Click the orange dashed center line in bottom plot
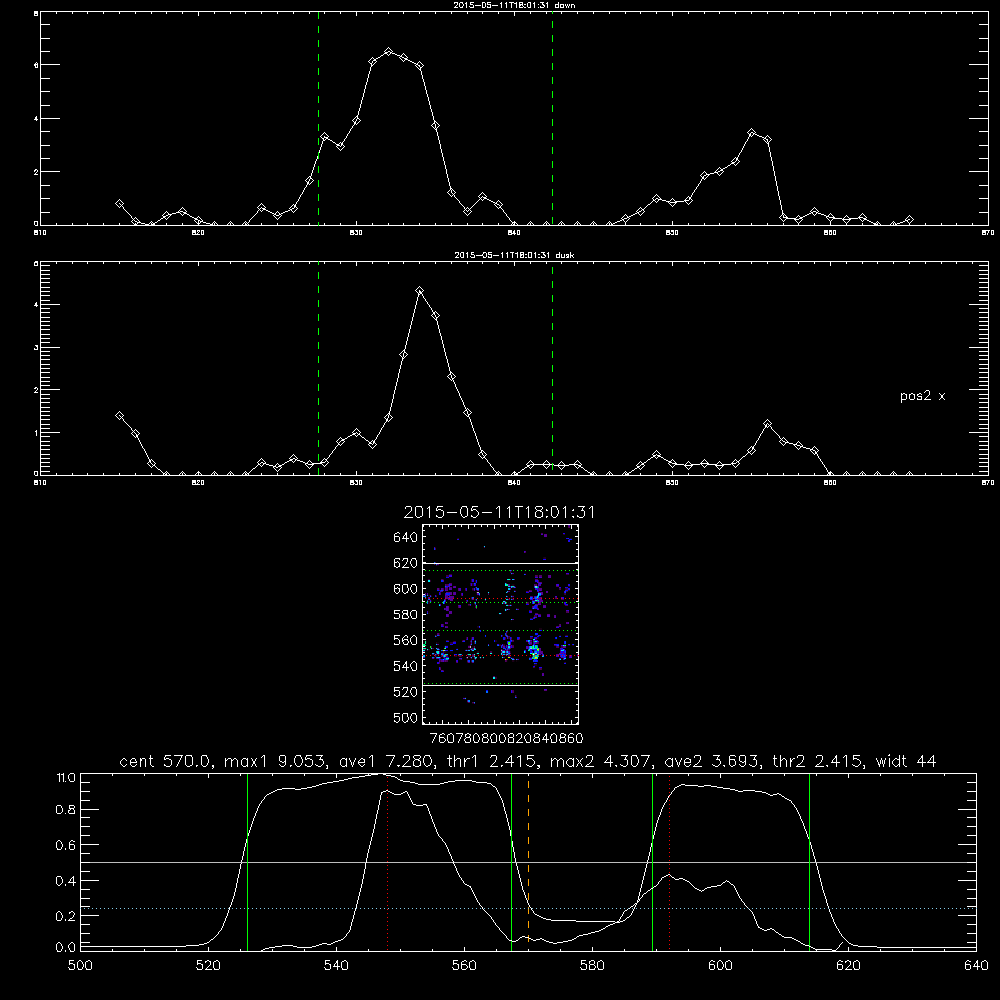The width and height of the screenshot is (1000, 1000). point(529,861)
